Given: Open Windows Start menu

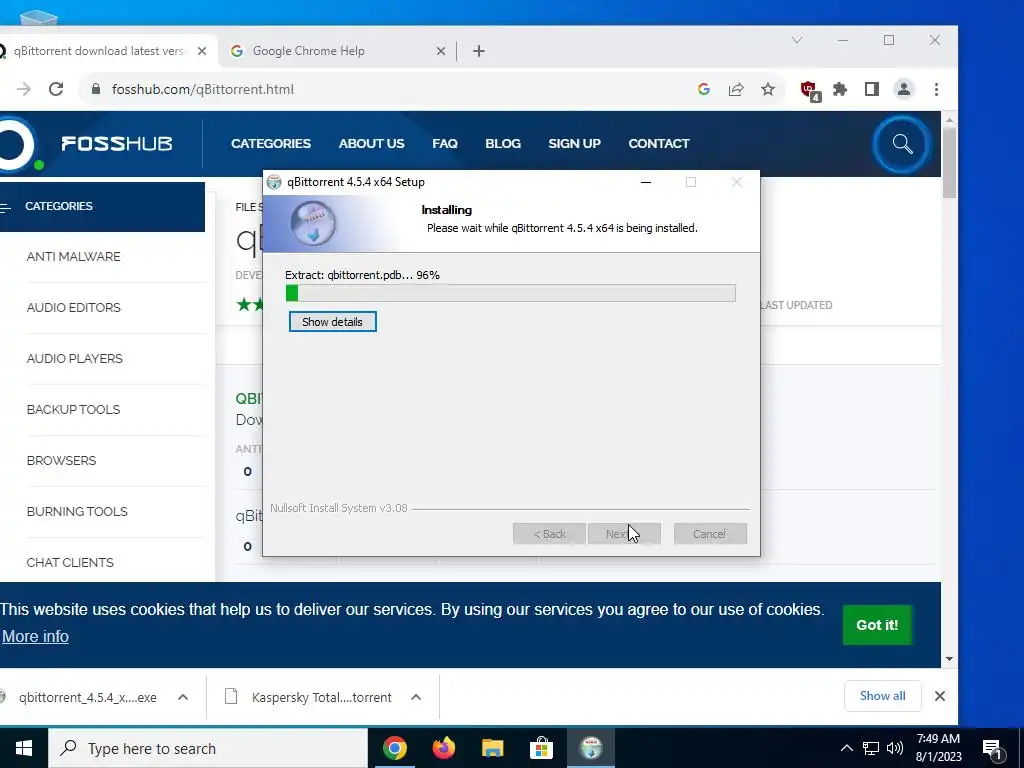Looking at the screenshot, I should [x=24, y=748].
